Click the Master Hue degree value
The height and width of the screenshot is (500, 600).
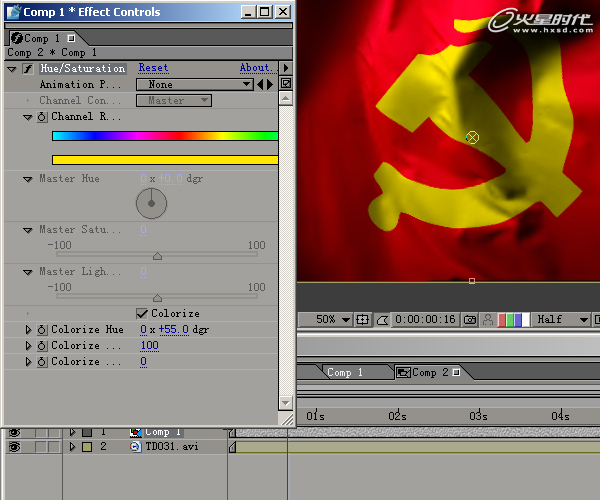pyautogui.click(x=170, y=179)
